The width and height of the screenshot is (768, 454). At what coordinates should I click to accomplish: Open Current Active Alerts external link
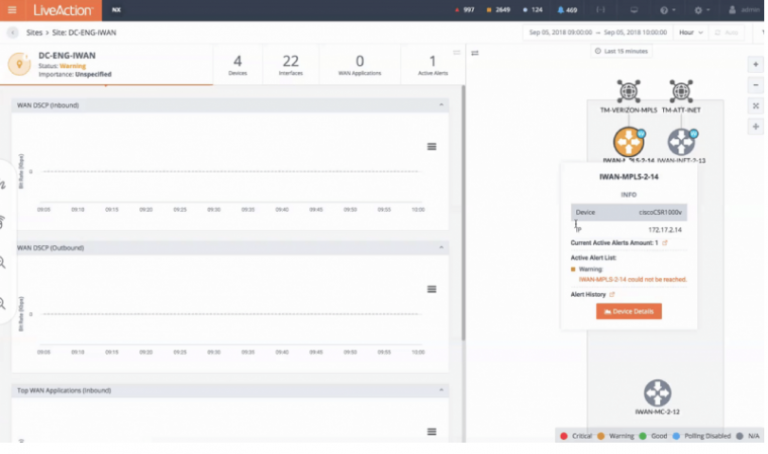[665, 242]
